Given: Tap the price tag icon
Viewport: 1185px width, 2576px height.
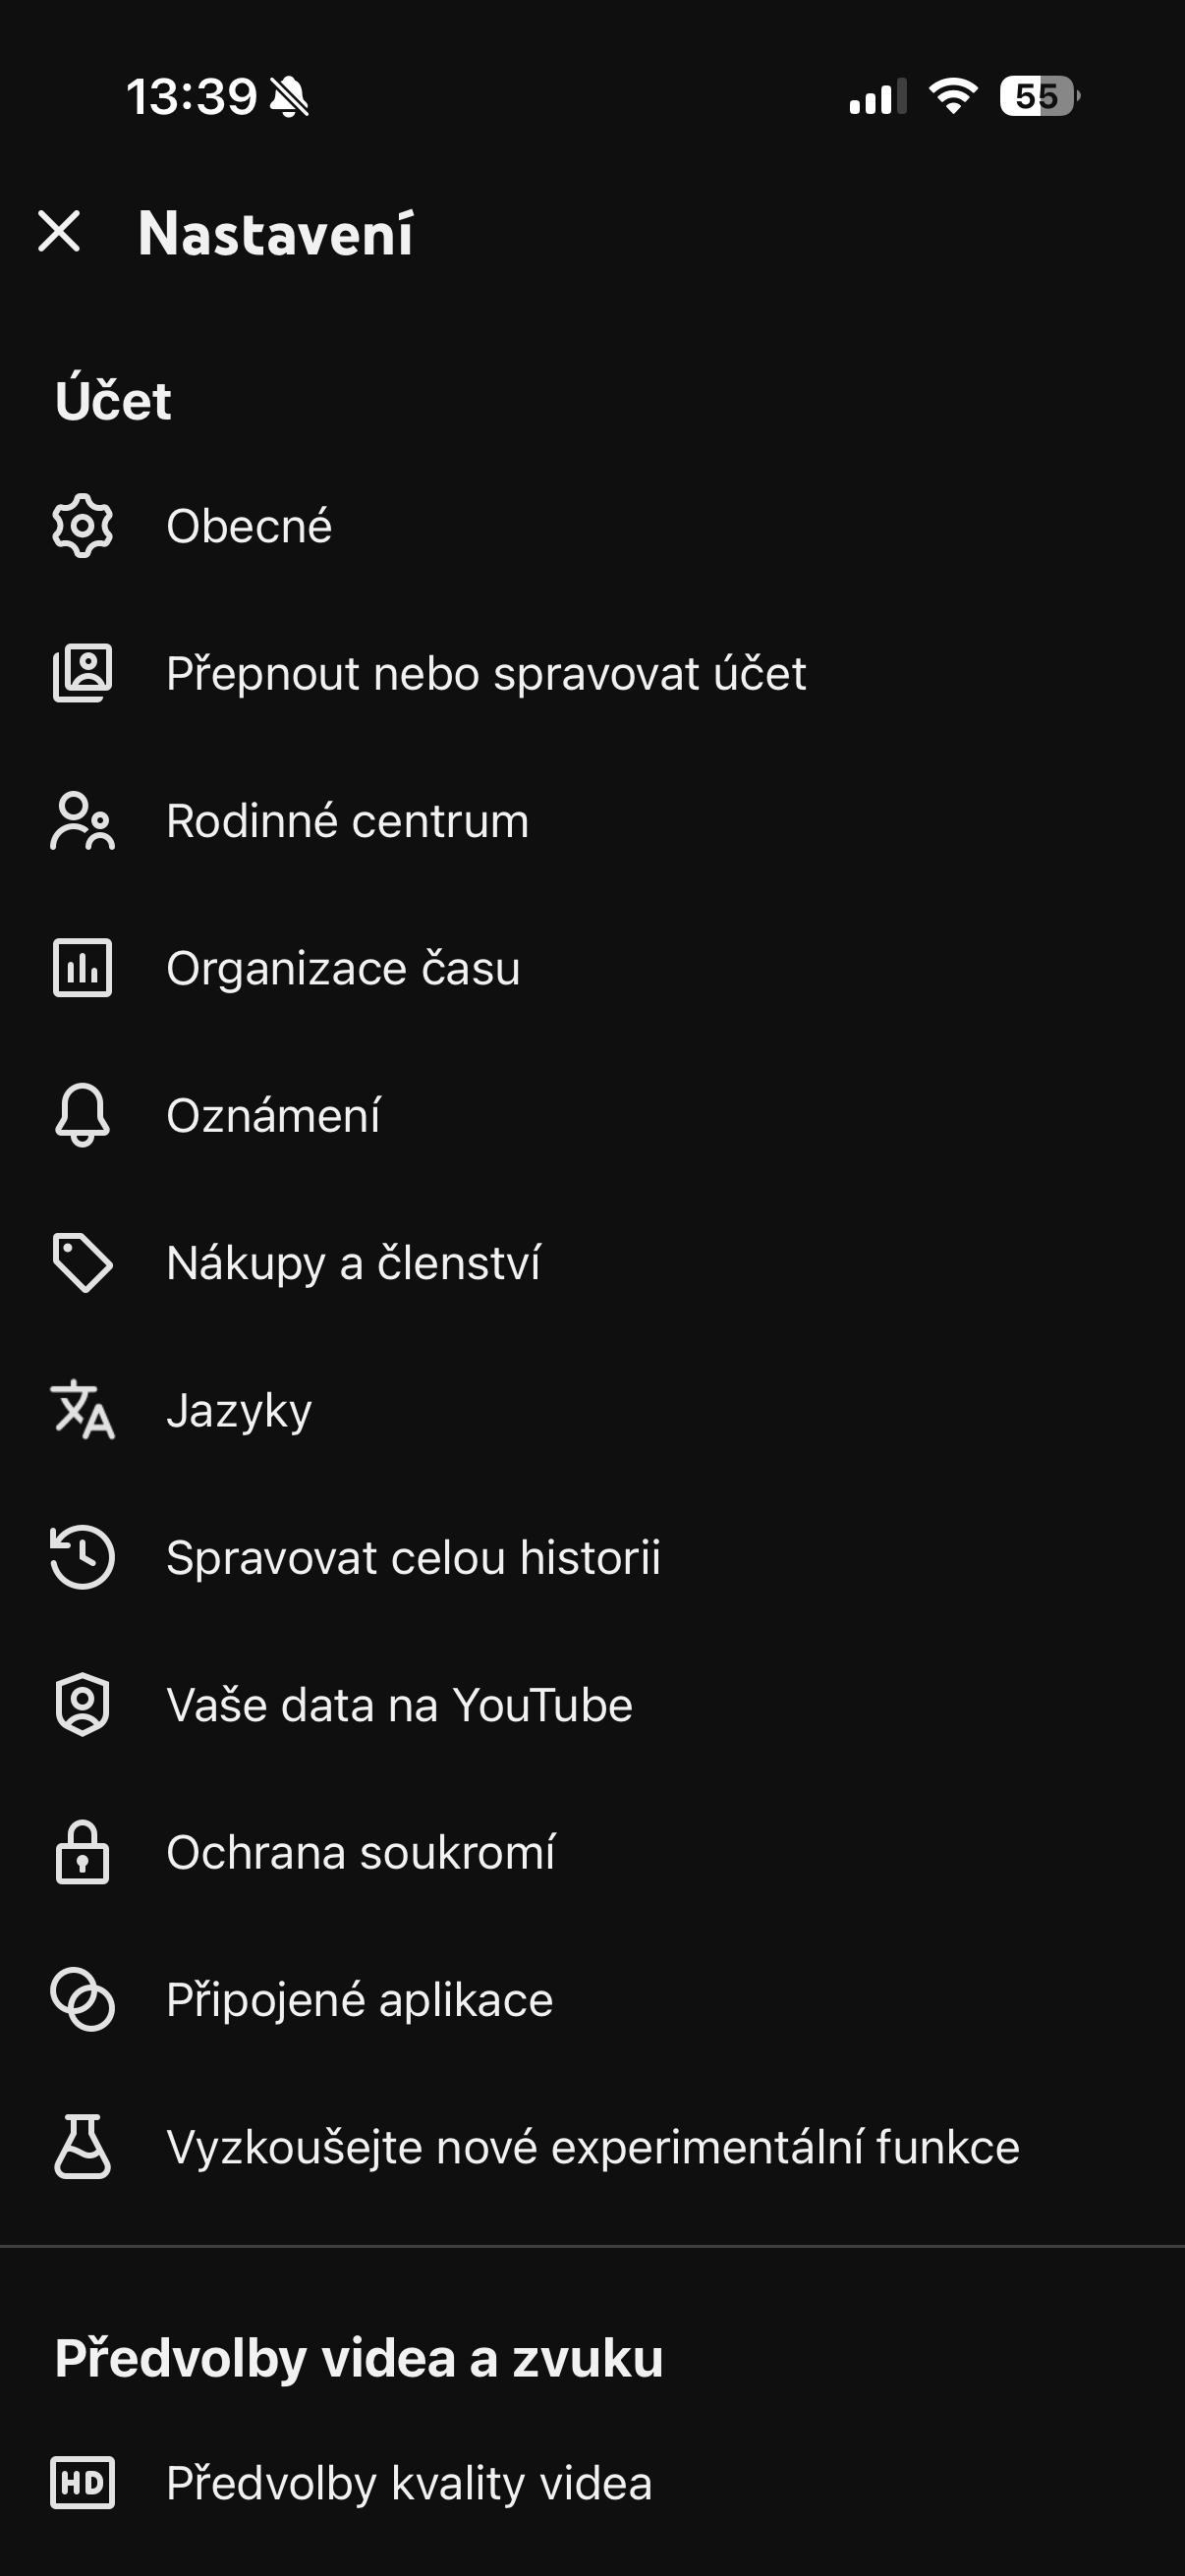Looking at the screenshot, I should (x=82, y=1262).
